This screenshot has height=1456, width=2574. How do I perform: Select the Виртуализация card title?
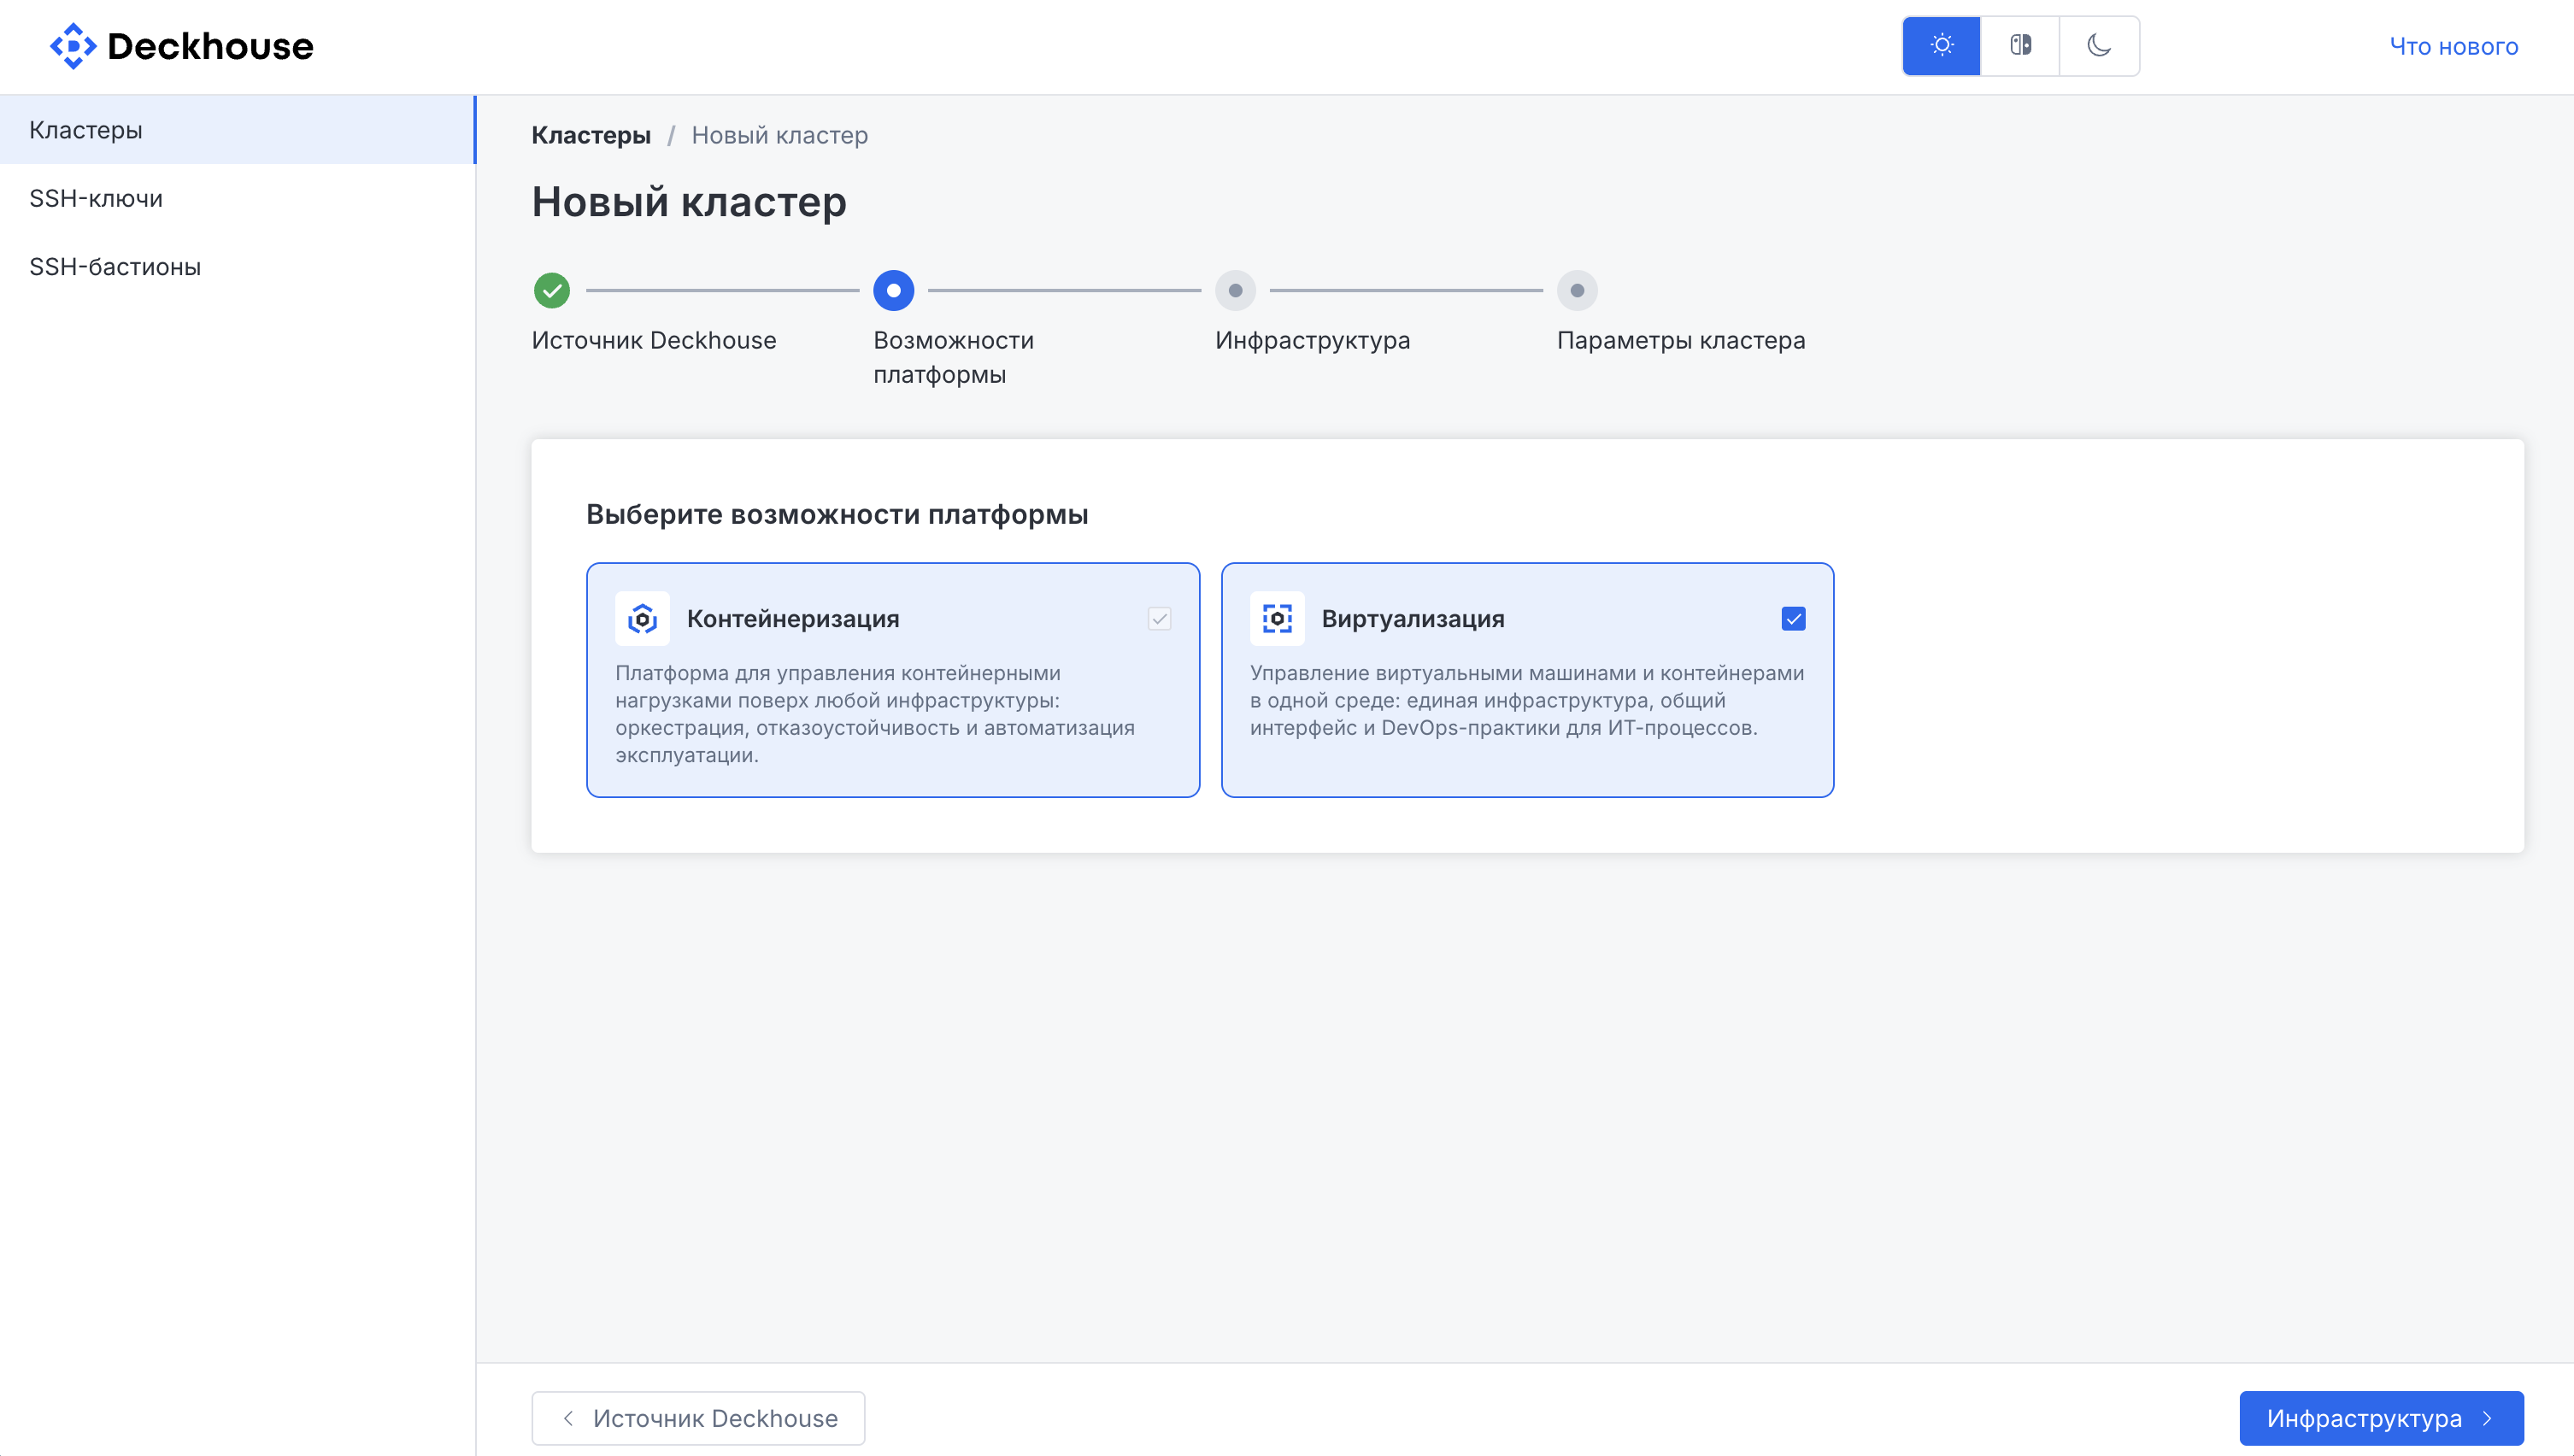pos(1413,619)
